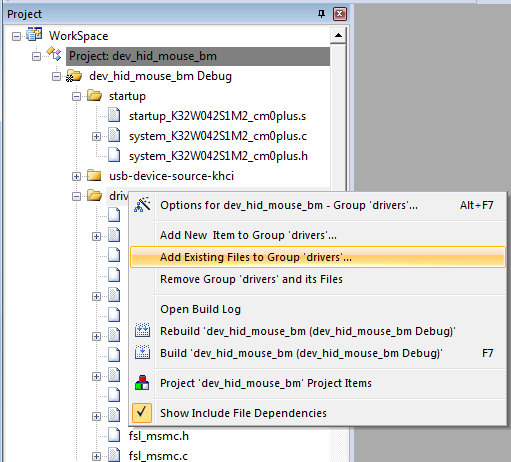
Task: Click the Rebuild icon in context menu
Action: (142, 330)
